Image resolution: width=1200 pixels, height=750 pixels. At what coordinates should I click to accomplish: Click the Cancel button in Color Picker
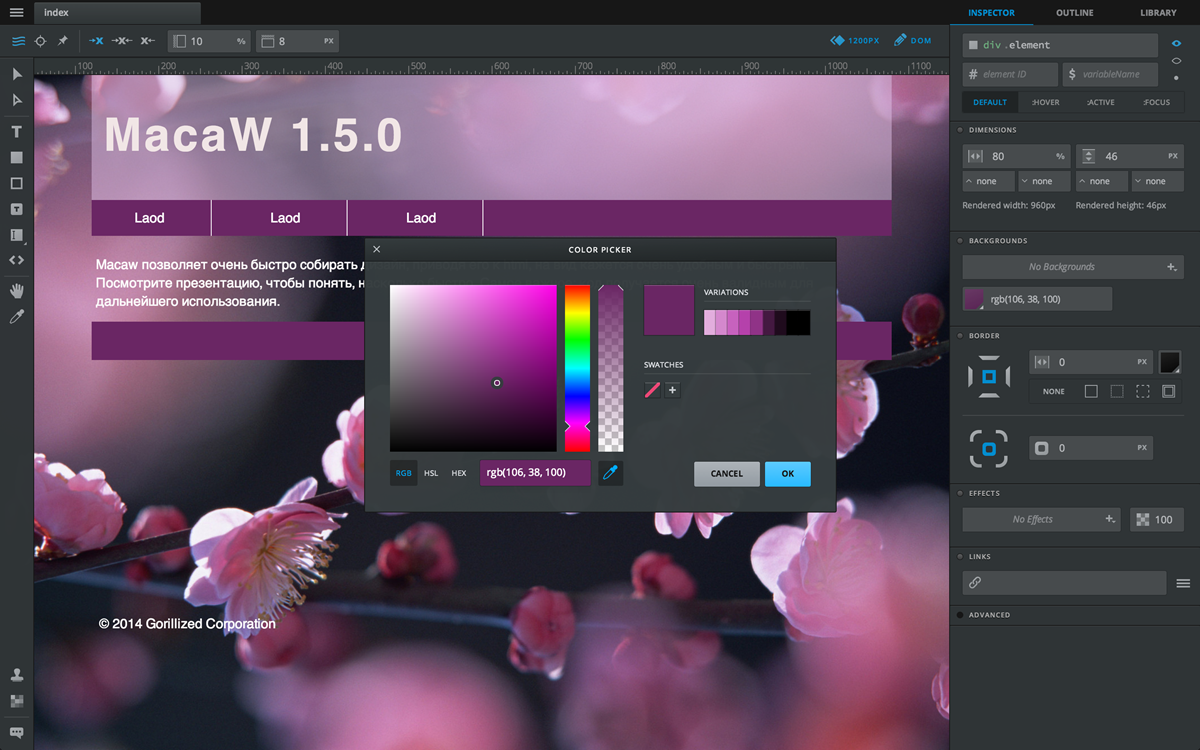coord(727,474)
